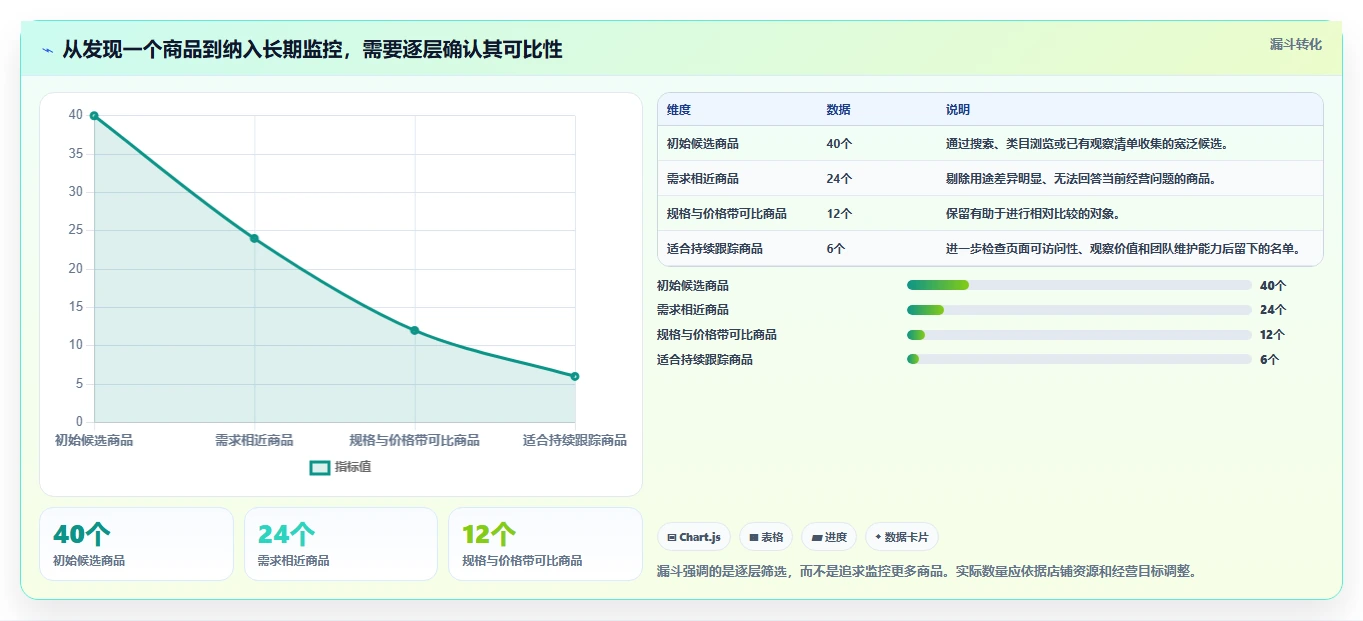The height and width of the screenshot is (621, 1363).
Task: Click x-axis label 适合持续跟踪商品
Action: 575,440
